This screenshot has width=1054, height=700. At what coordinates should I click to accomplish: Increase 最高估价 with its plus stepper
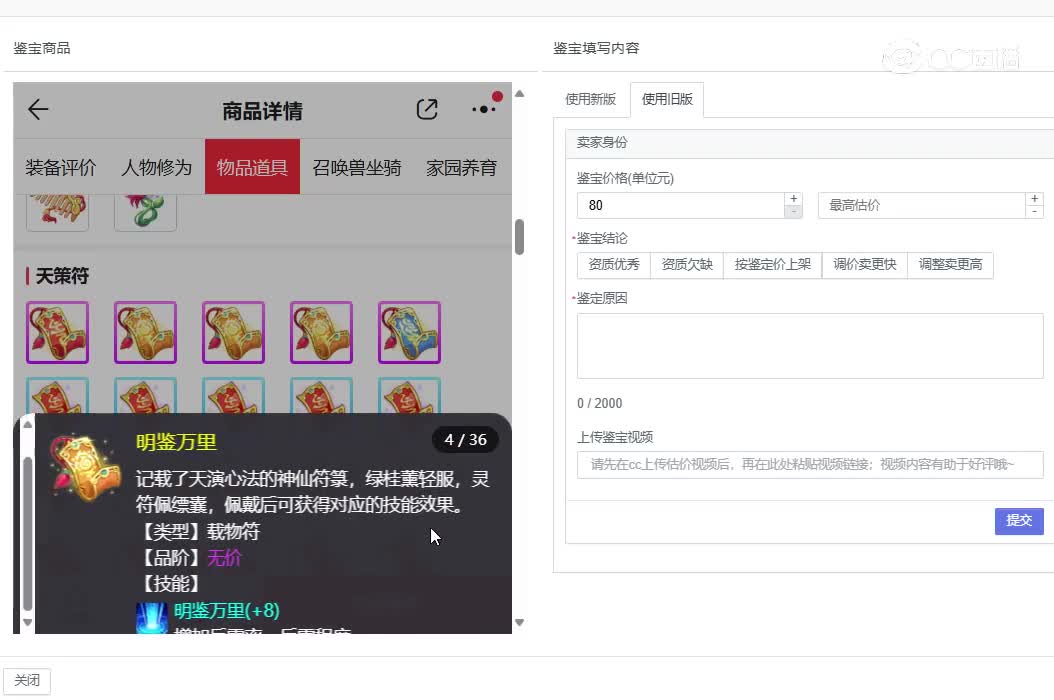tap(1035, 199)
